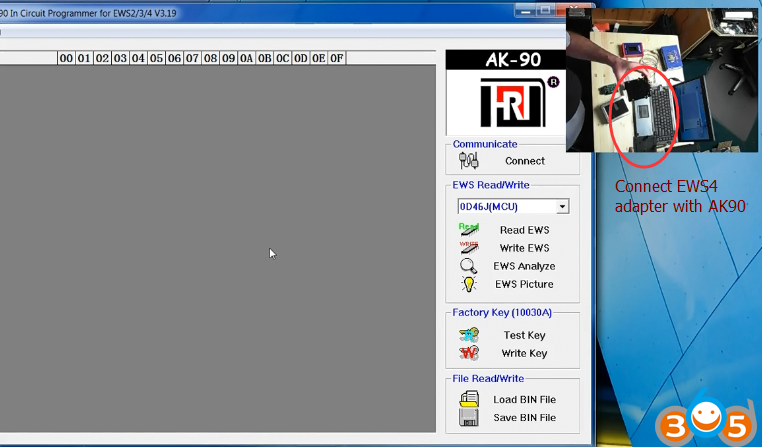Click the Write Key label

524,353
